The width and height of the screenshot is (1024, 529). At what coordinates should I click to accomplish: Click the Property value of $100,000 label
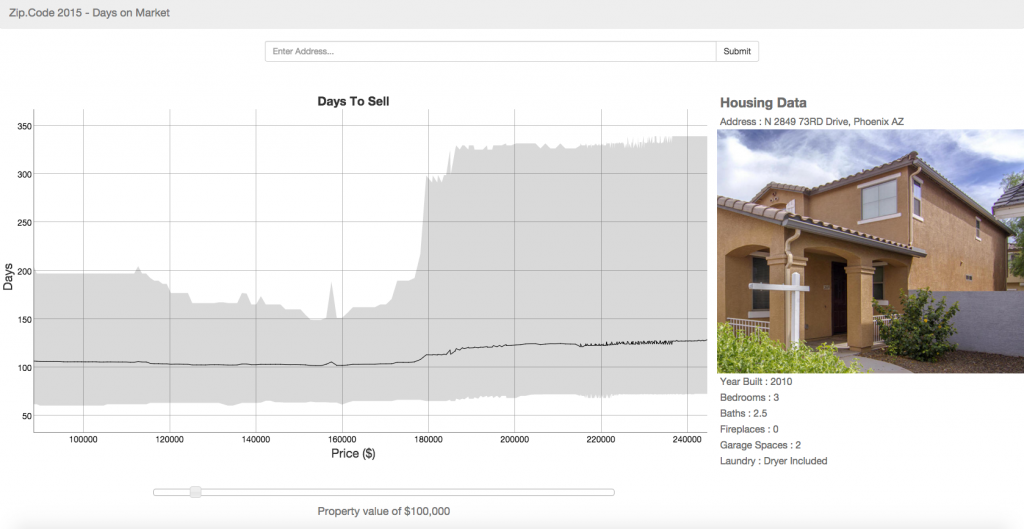coord(383,511)
